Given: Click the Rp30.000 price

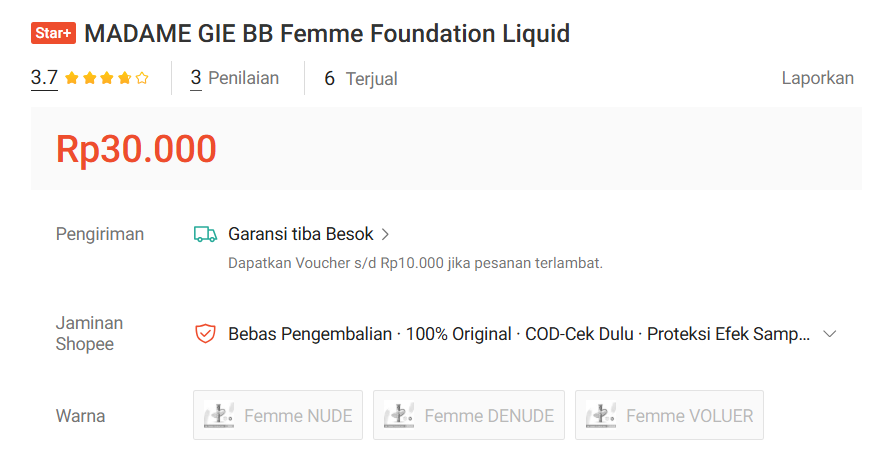Looking at the screenshot, I should [136, 149].
